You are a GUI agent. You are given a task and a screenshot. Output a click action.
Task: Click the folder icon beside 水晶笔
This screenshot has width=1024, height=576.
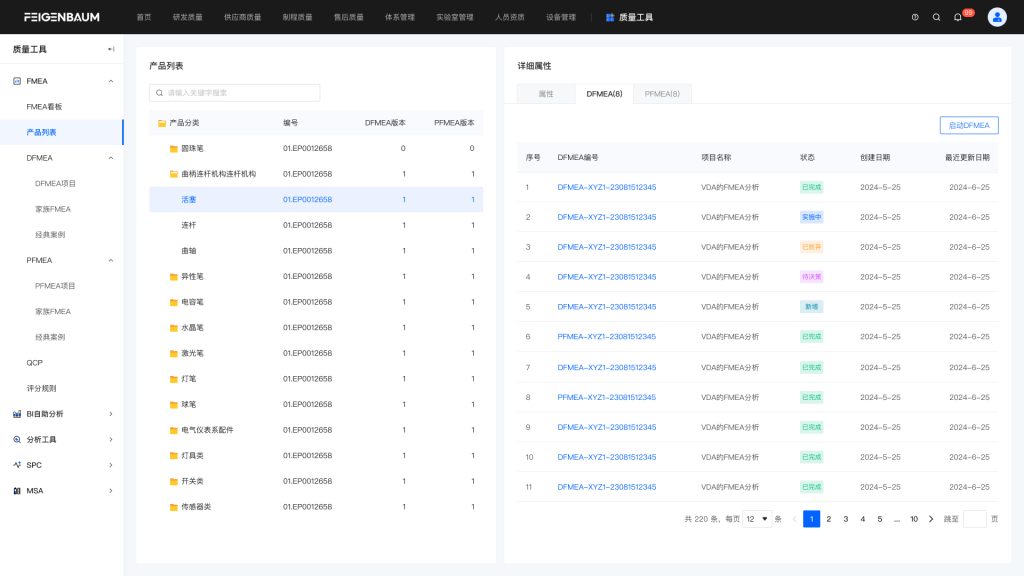pos(174,328)
